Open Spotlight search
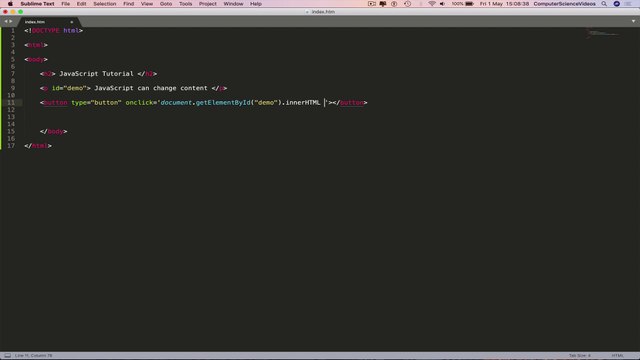This screenshot has height=360, width=640. (604, 4)
